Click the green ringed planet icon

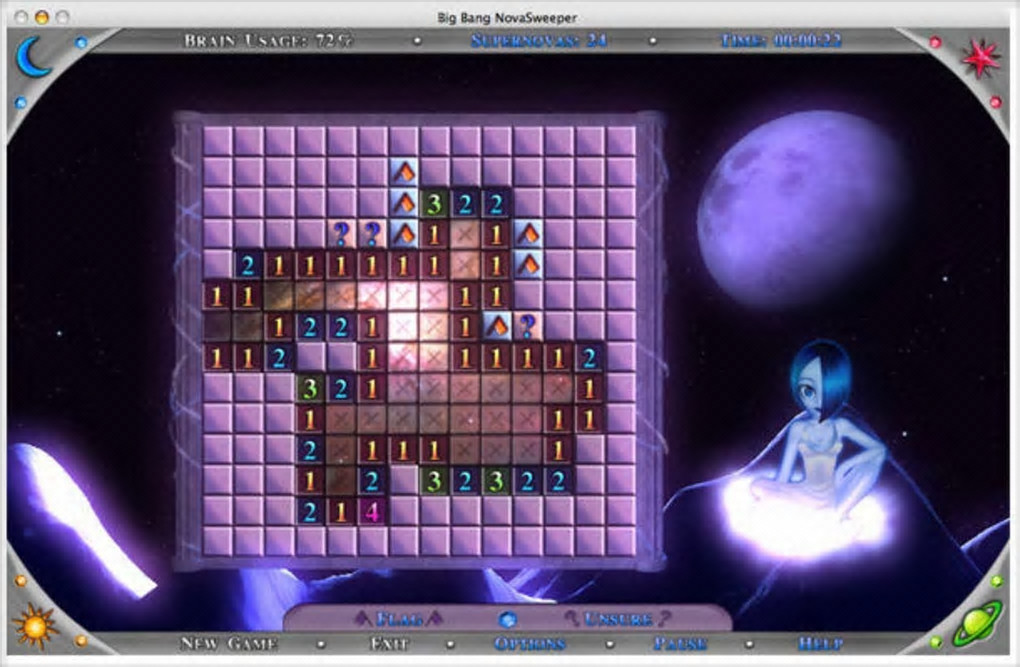978,623
